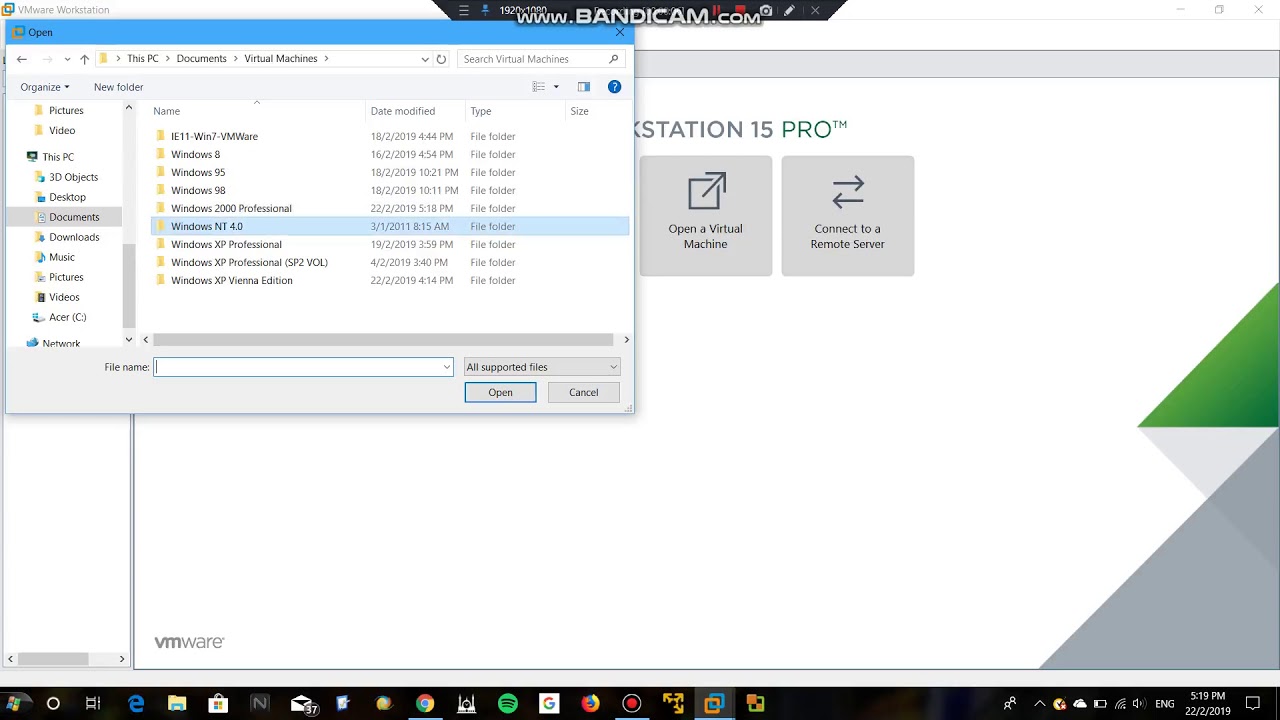Click the Bandicam pencil draw icon
This screenshot has height=720, width=1280.
(x=789, y=11)
